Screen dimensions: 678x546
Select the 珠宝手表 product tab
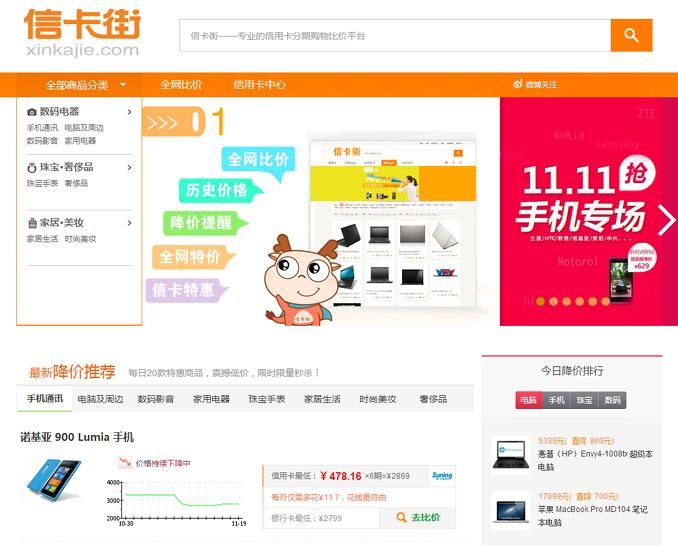[x=267, y=399]
